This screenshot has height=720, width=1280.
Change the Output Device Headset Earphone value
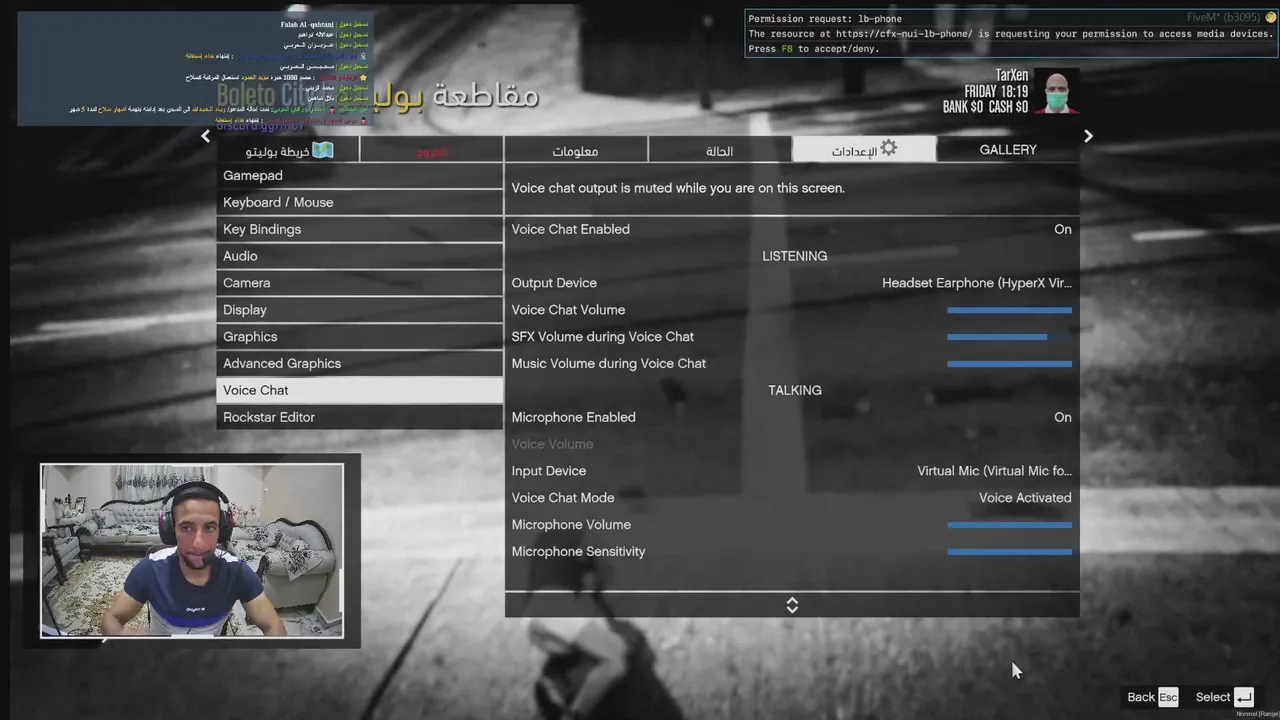point(976,283)
